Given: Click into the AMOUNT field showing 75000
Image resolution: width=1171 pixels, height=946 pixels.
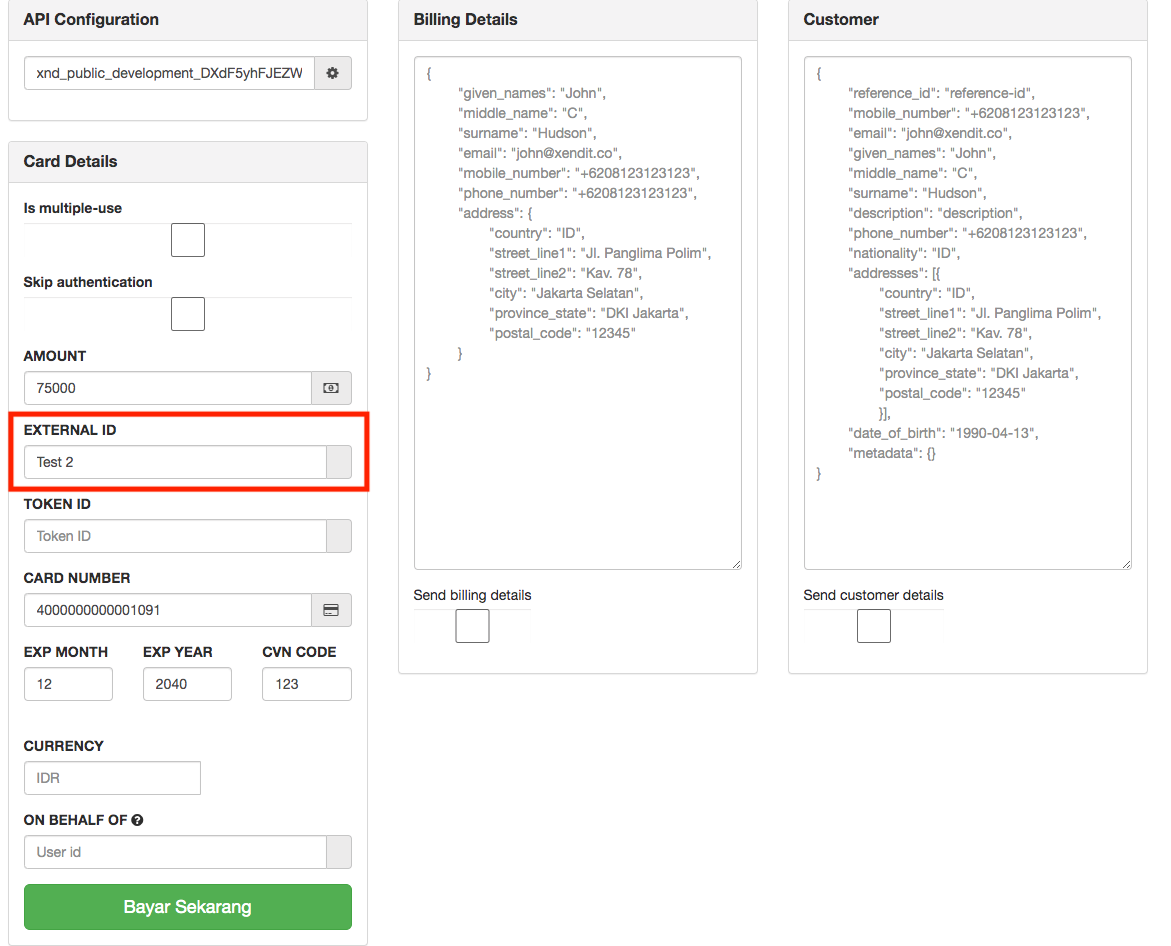Looking at the screenshot, I should coord(168,388).
